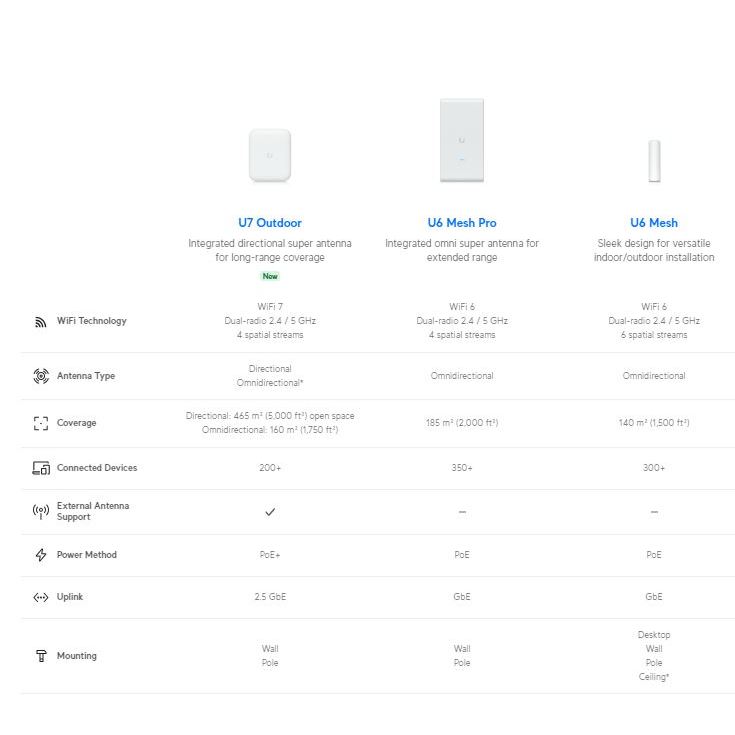This screenshot has width=735, height=735.
Task: Click the Antenna Type row icon
Action: click(41, 376)
